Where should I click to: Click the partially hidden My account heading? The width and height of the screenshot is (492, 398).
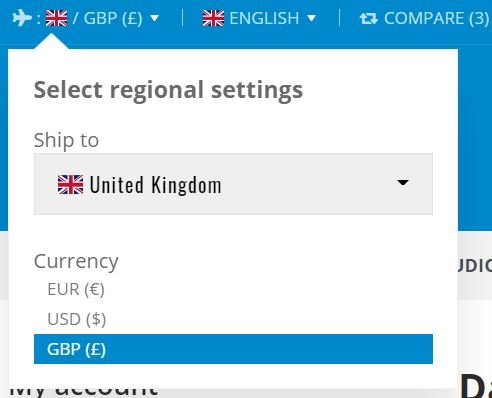pos(84,392)
